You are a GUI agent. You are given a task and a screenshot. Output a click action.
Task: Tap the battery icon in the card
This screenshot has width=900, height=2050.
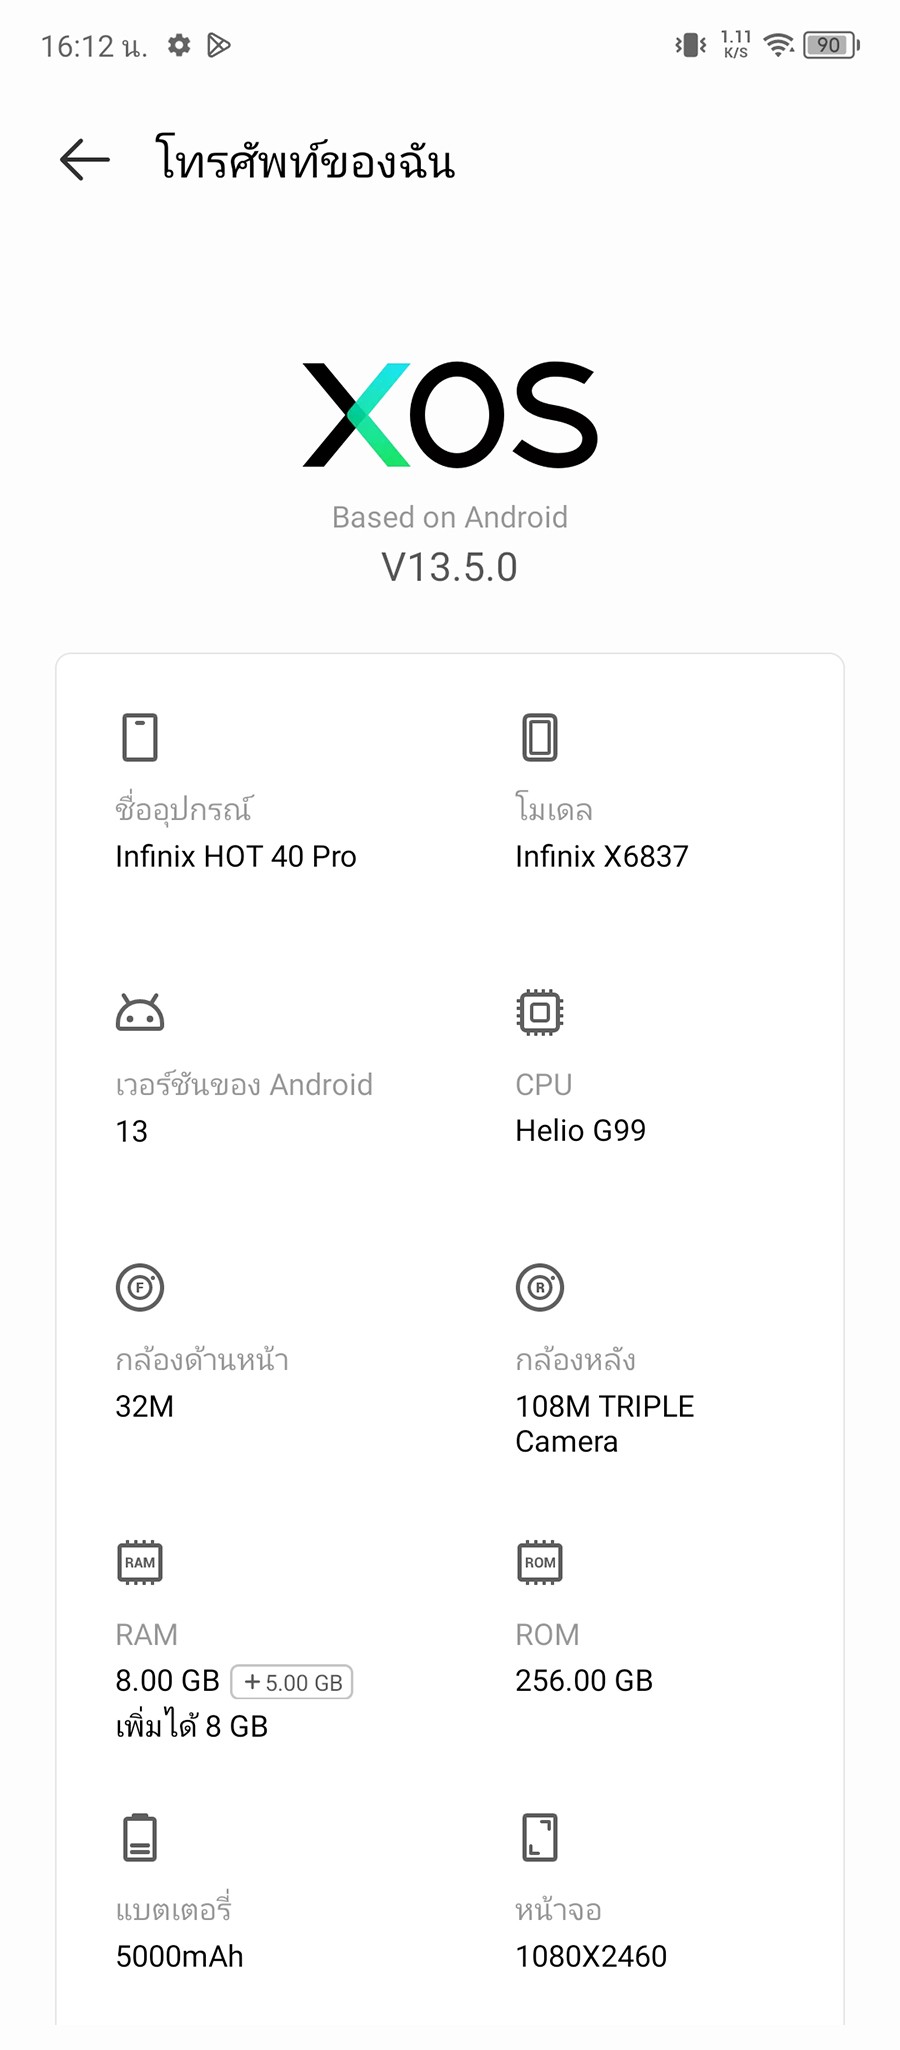[140, 1837]
